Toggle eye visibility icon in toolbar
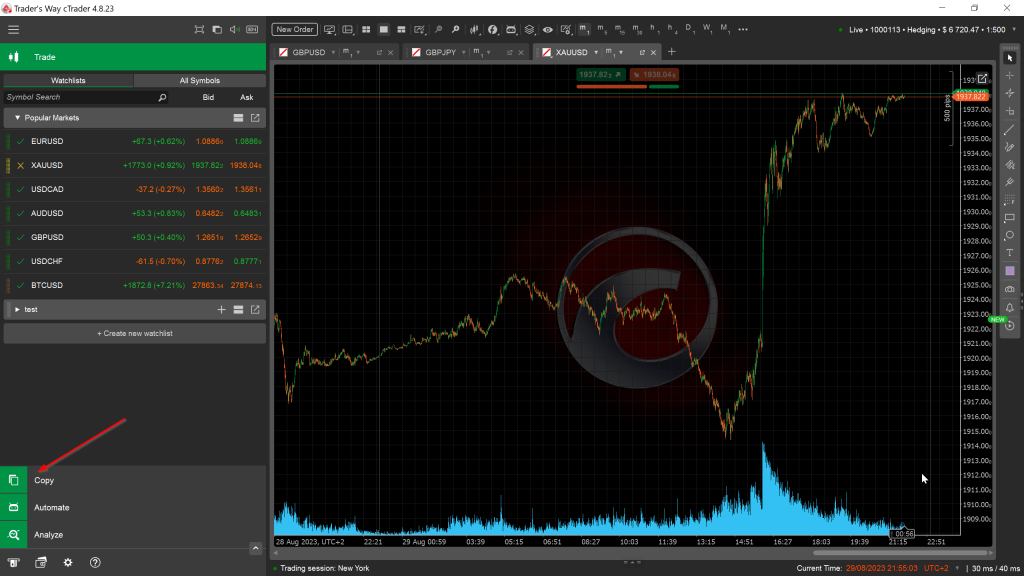 547,29
